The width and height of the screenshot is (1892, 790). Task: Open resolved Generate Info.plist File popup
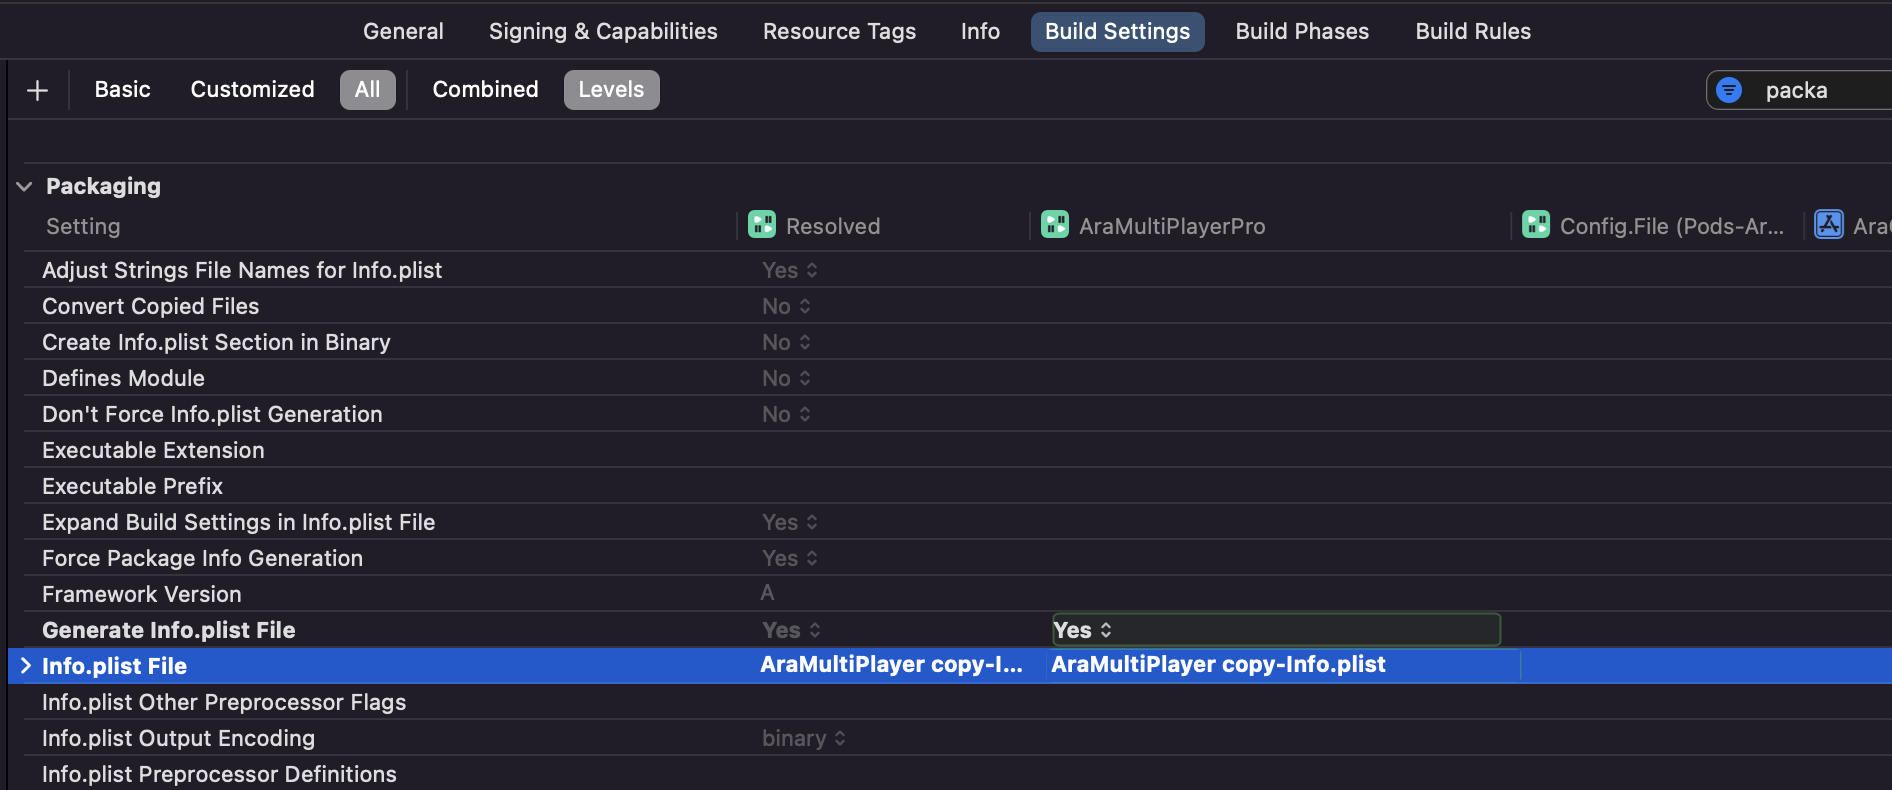[x=791, y=630]
